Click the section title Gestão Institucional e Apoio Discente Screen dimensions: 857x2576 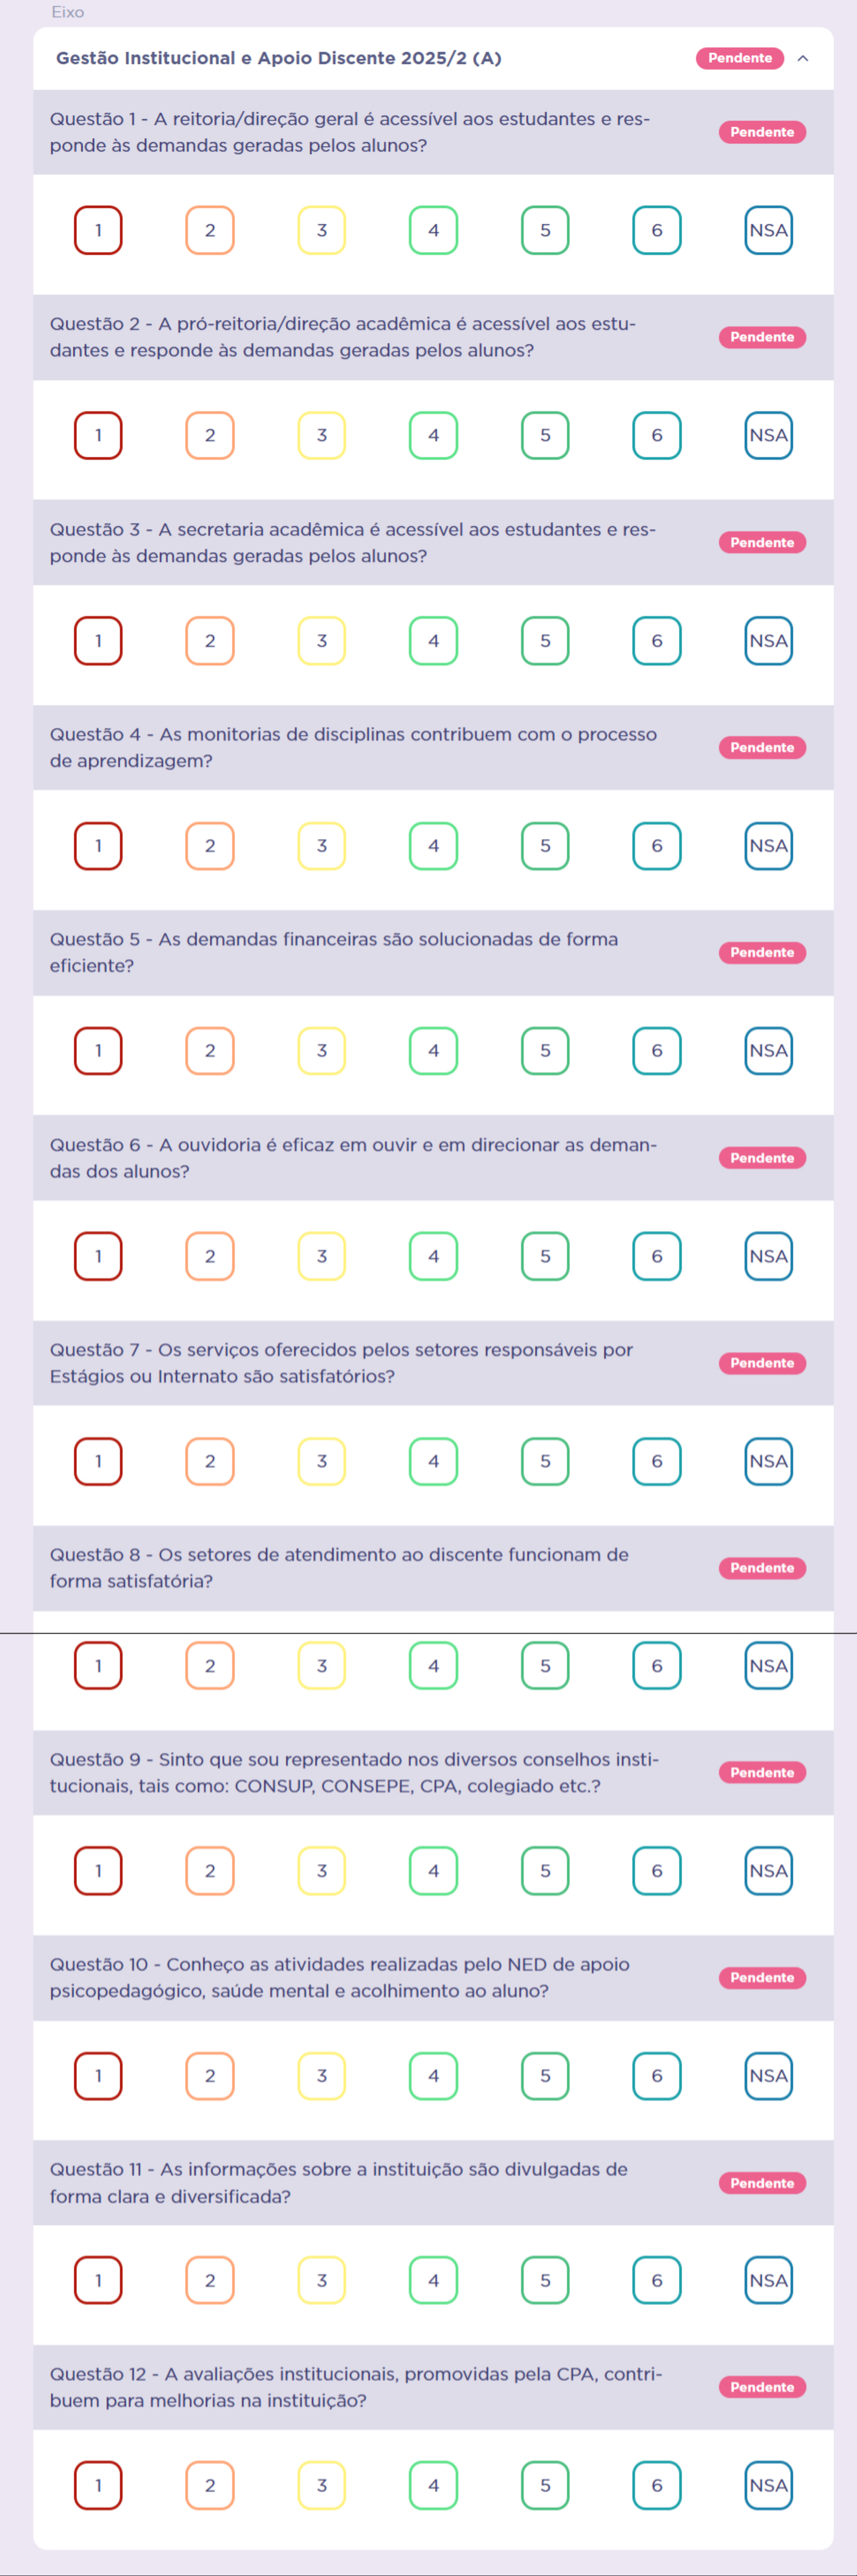(278, 58)
